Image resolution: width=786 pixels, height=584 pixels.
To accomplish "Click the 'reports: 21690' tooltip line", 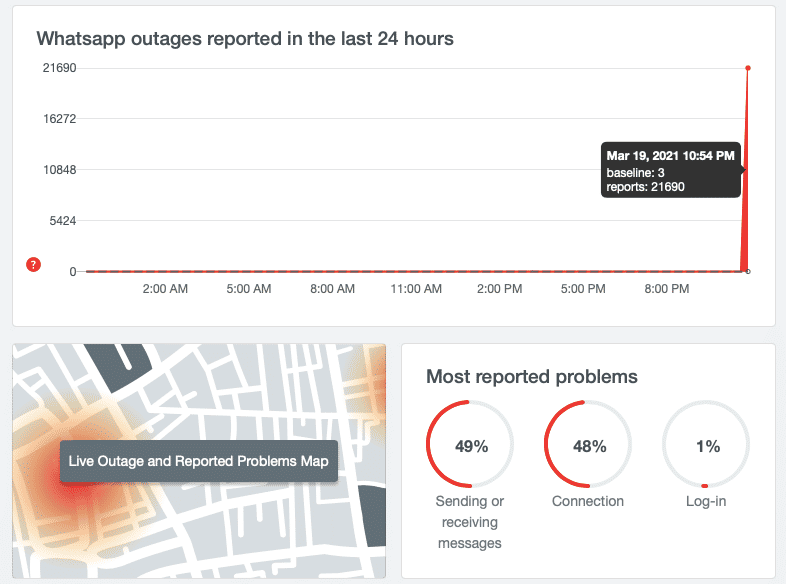I will tap(645, 187).
